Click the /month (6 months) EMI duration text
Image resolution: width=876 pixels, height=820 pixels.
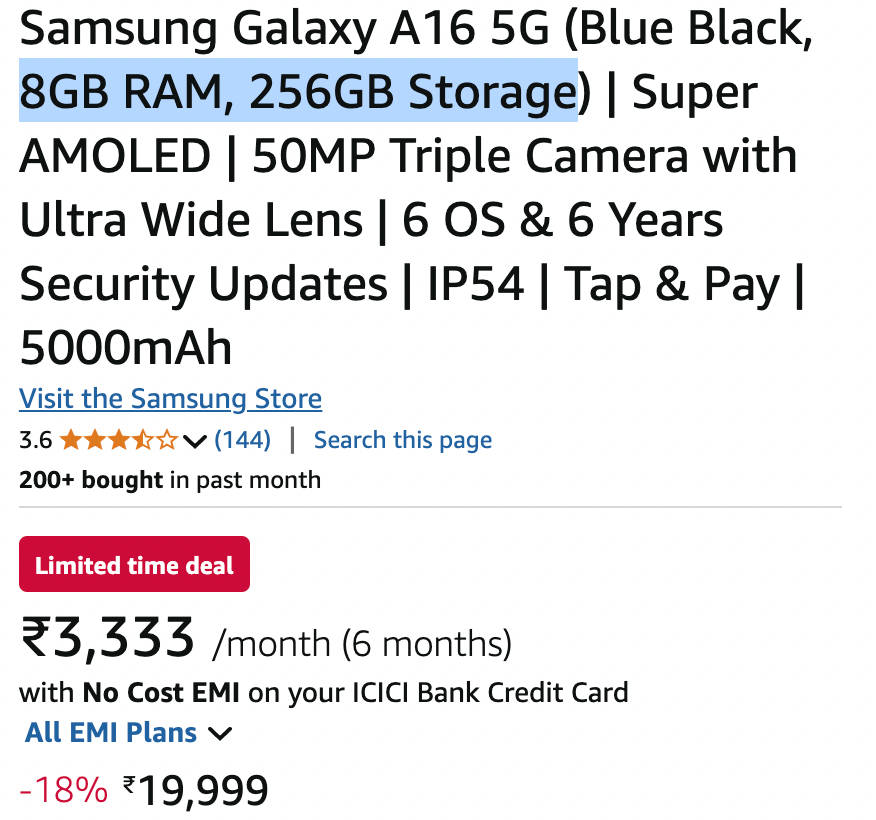pyautogui.click(x=362, y=643)
